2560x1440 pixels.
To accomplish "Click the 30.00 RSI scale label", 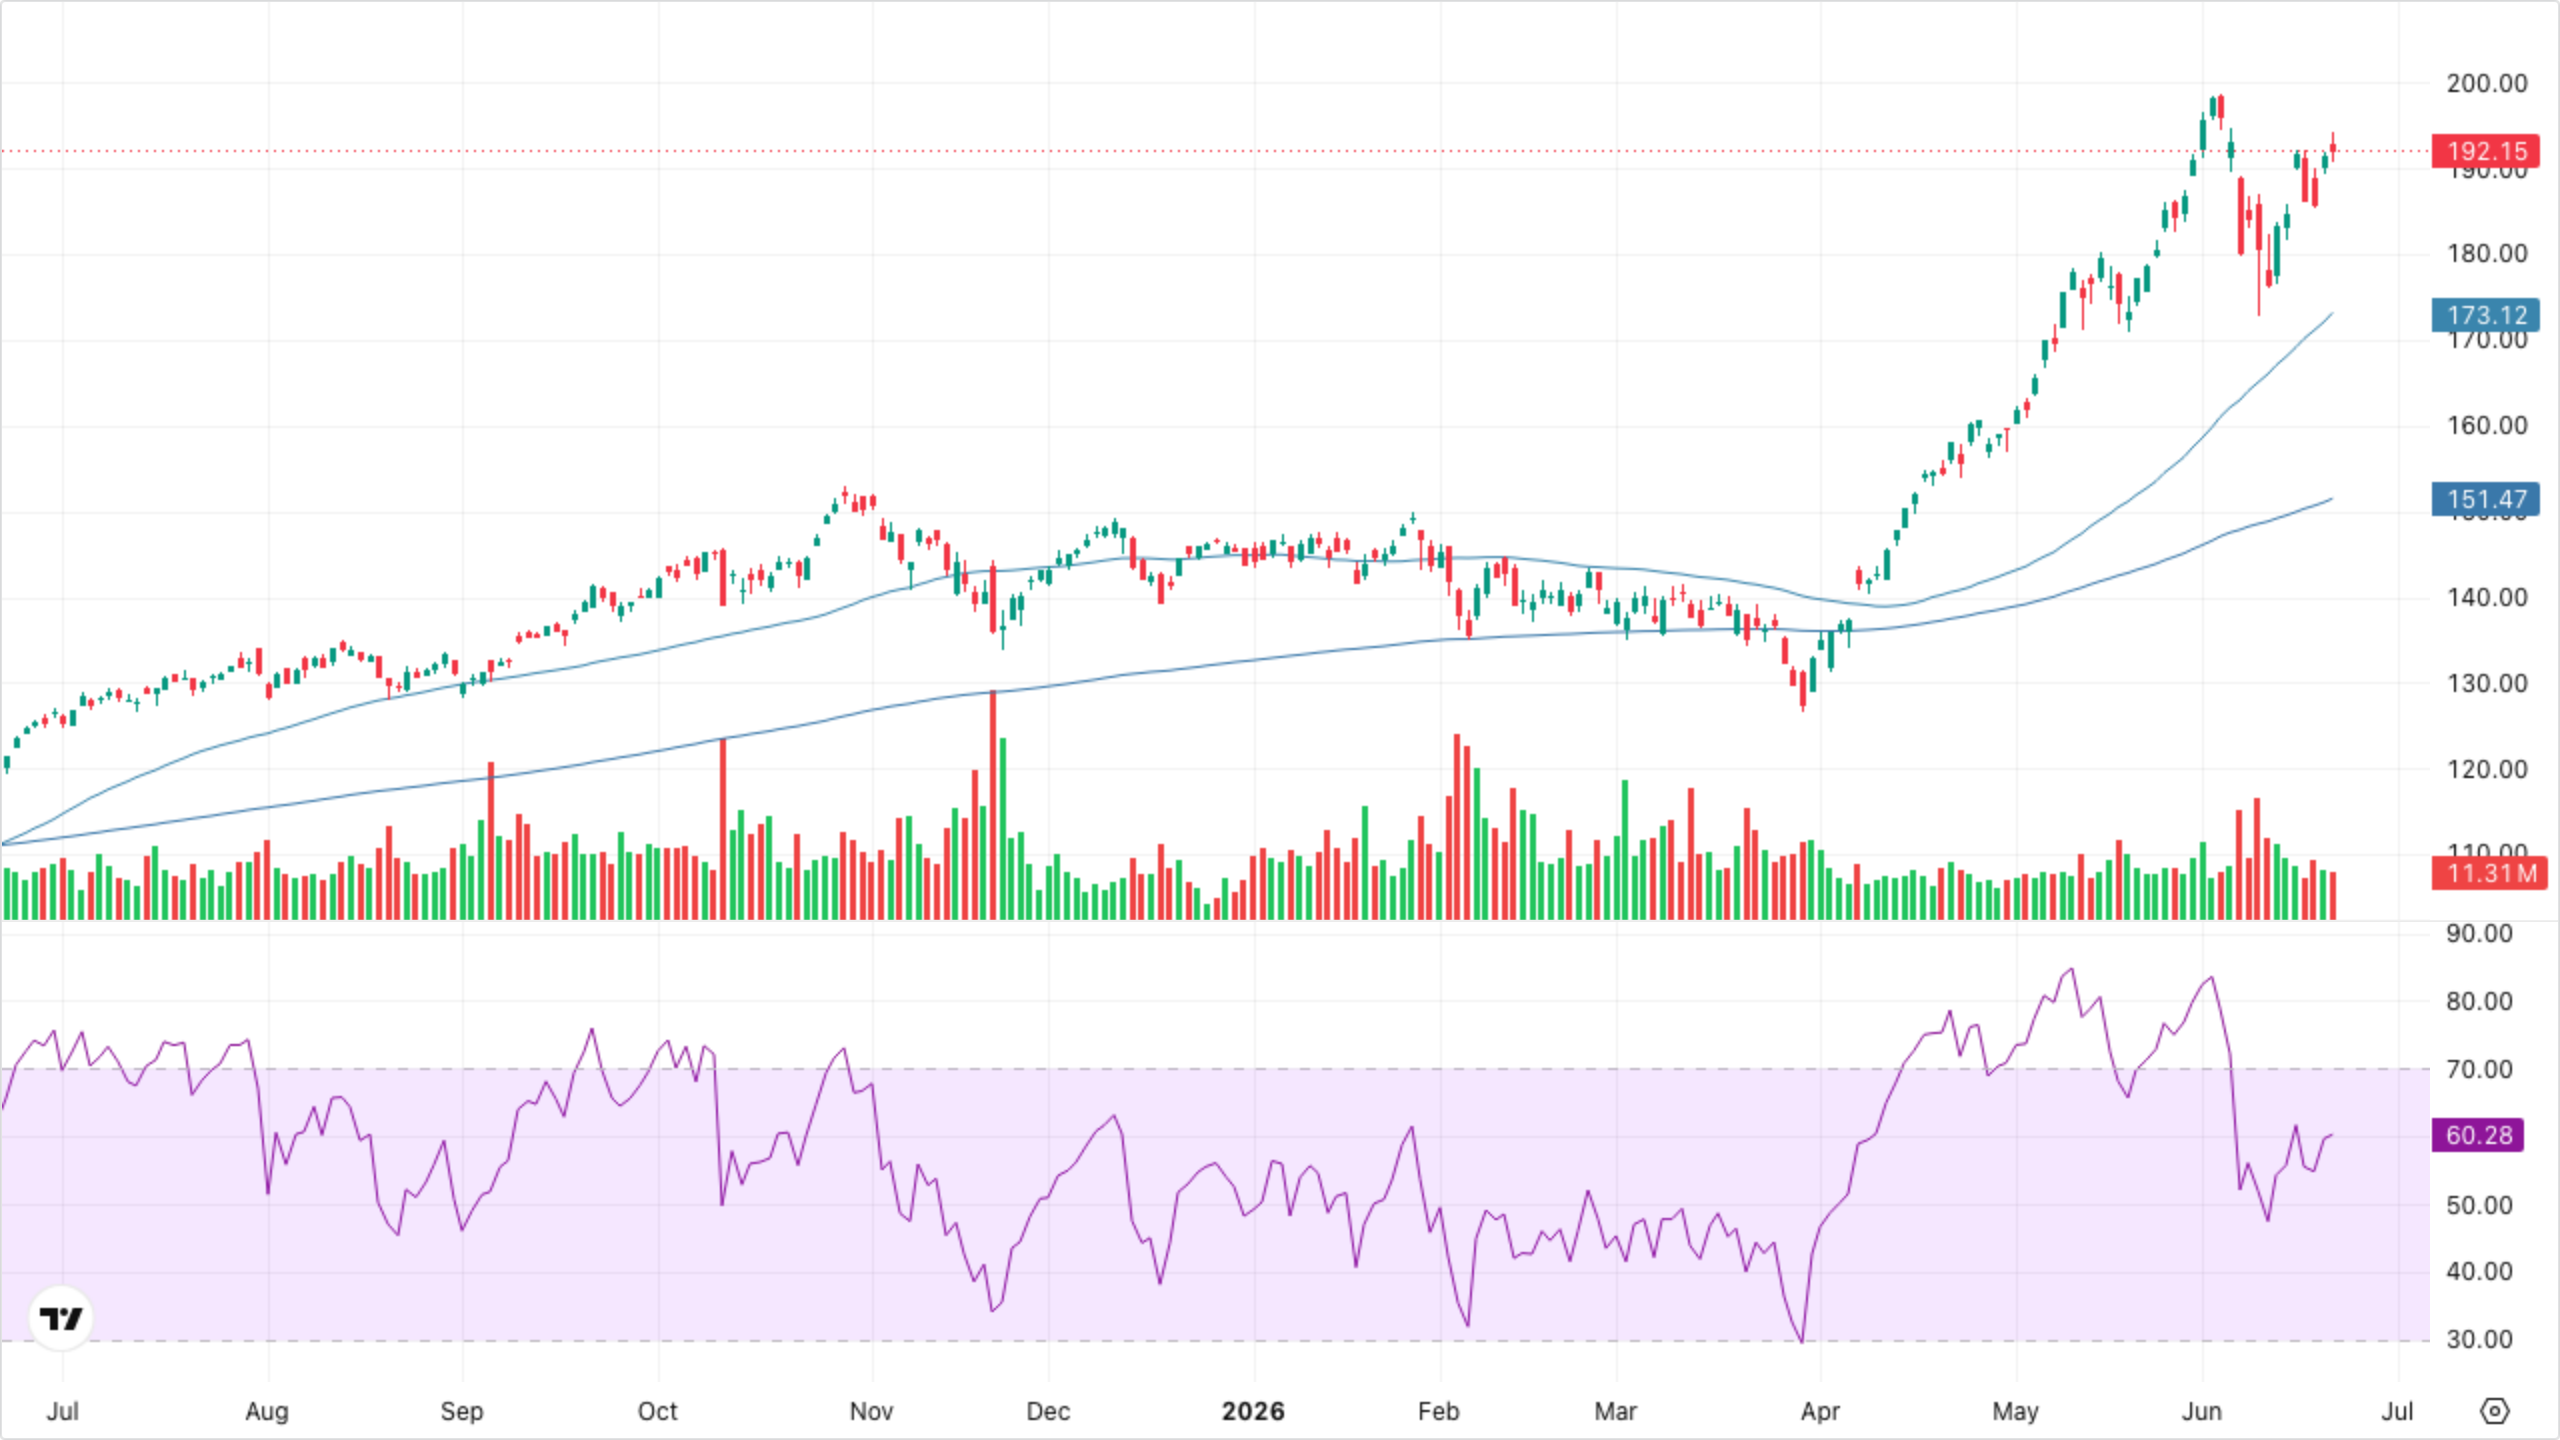I will tap(2478, 1339).
